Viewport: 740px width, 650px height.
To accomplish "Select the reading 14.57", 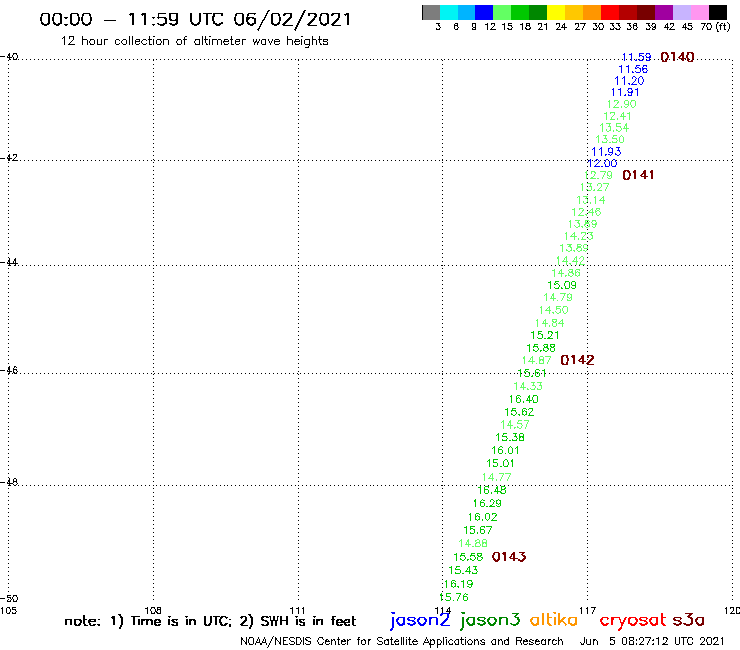I will click(x=514, y=424).
